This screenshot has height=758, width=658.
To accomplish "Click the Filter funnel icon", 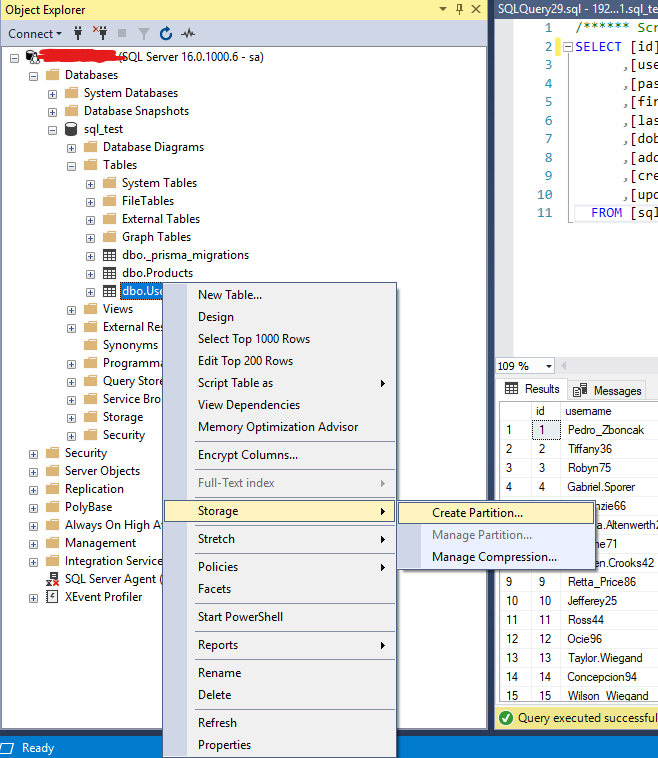I will [x=144, y=33].
